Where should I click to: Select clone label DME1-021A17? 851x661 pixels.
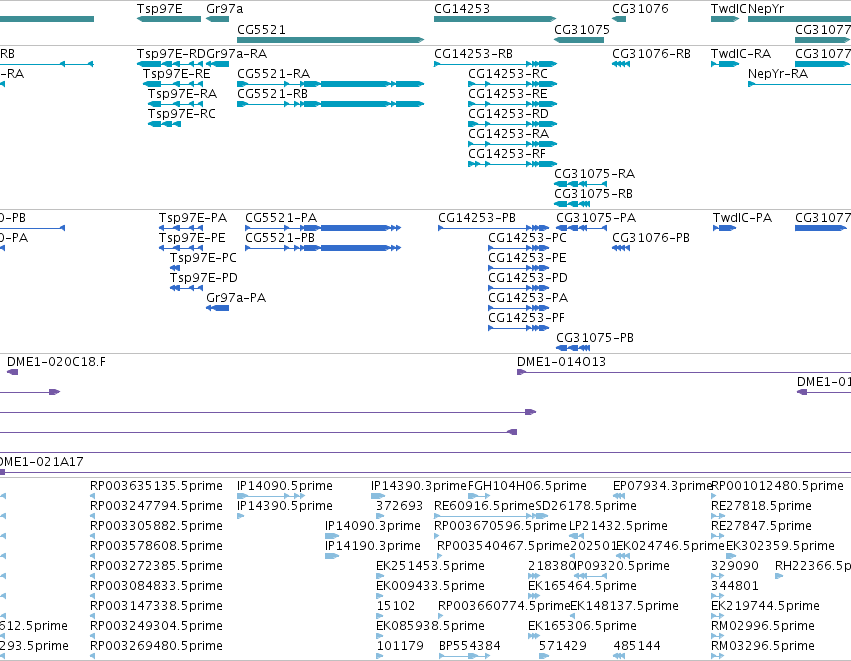click(42, 462)
